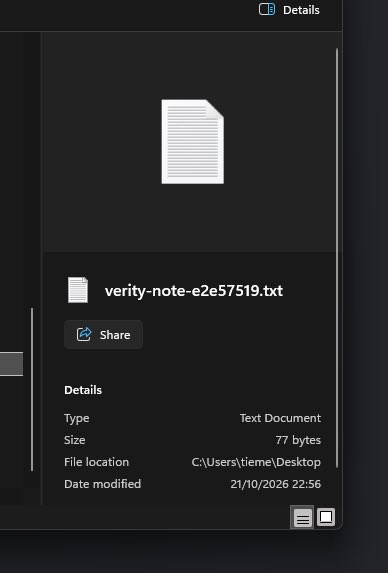This screenshot has width=388, height=573.
Task: Click the 'Text Document' type value
Action: tap(280, 418)
